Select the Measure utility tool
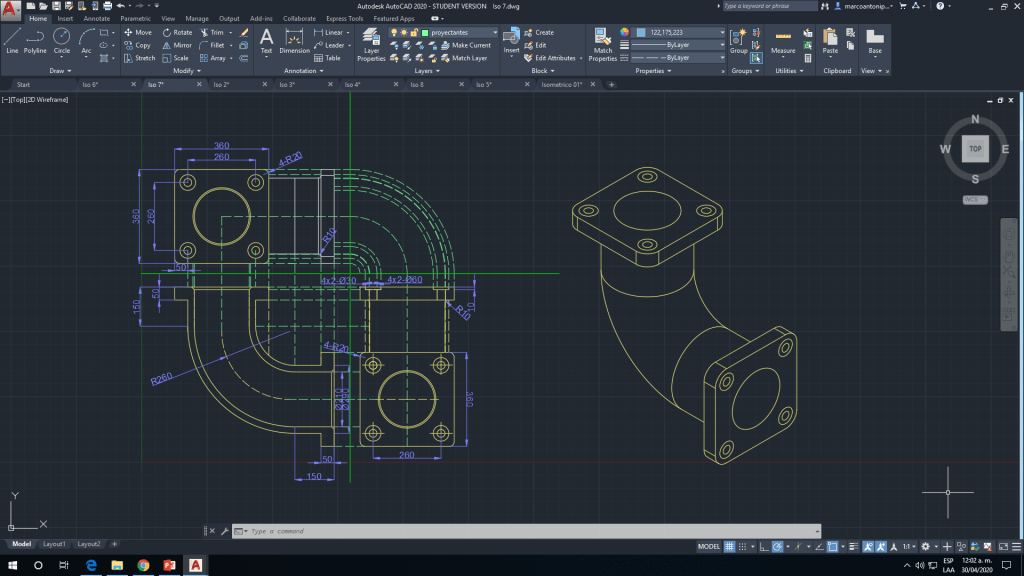 (783, 40)
